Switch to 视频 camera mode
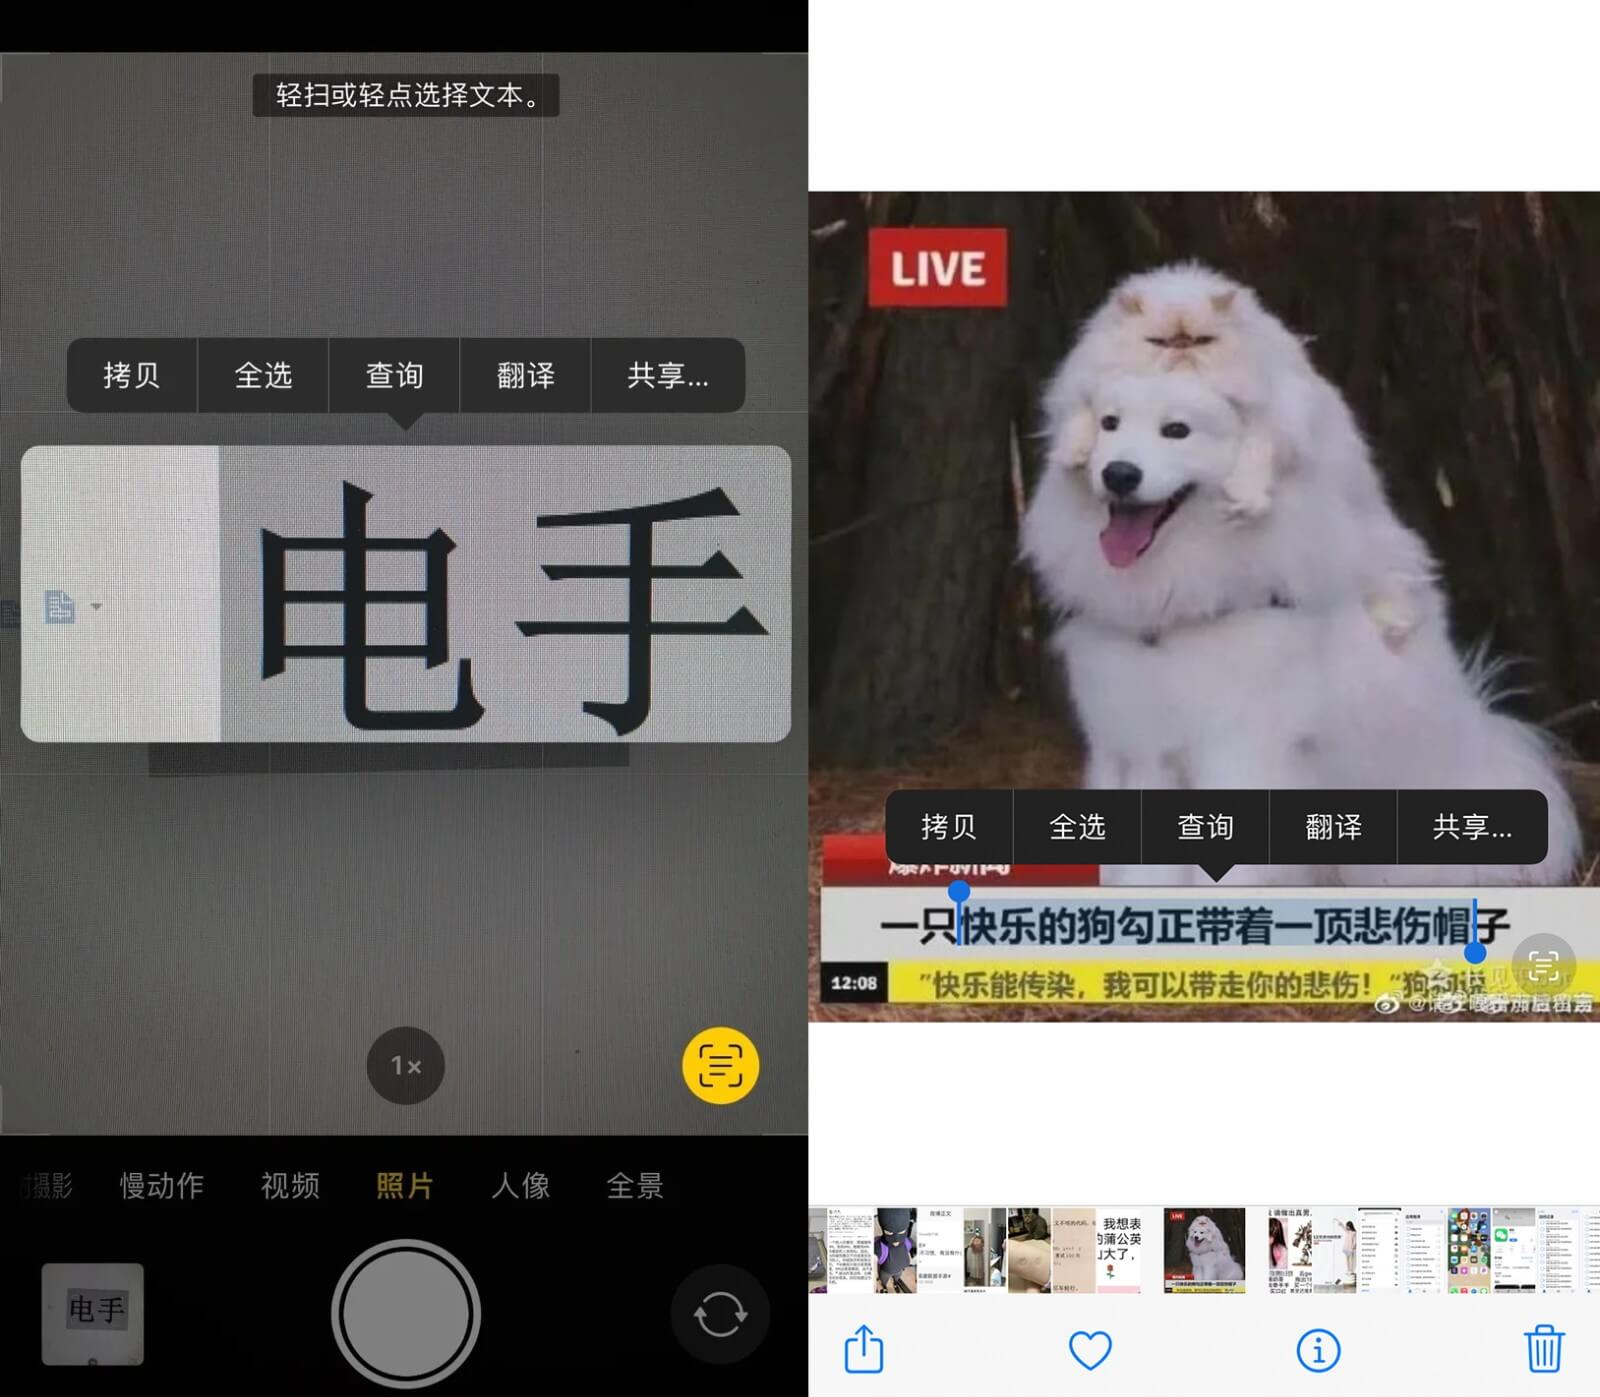Viewport: 1600px width, 1397px height. pyautogui.click(x=290, y=1186)
